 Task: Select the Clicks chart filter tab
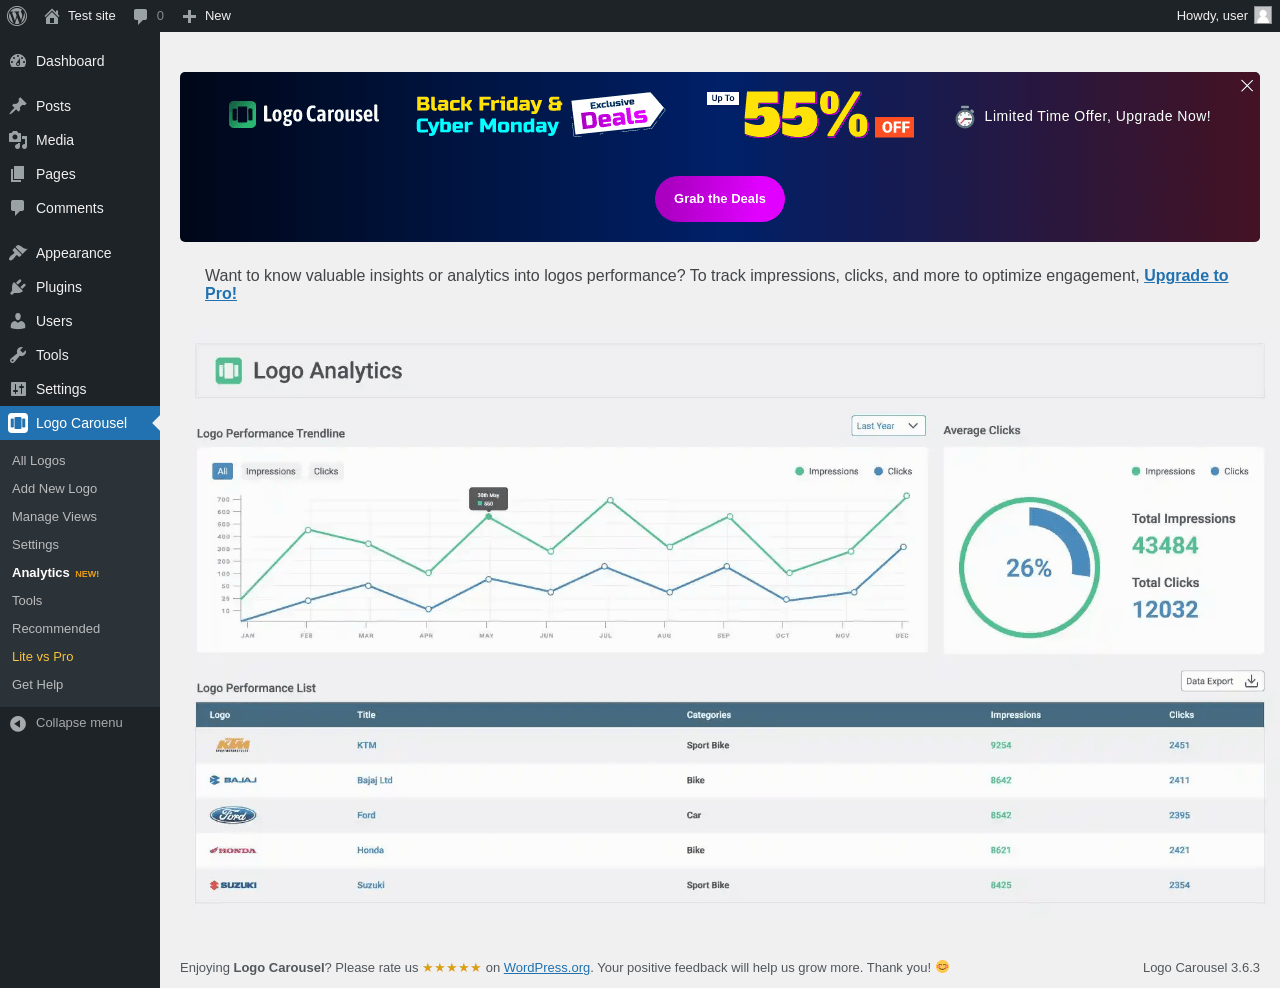(x=326, y=471)
